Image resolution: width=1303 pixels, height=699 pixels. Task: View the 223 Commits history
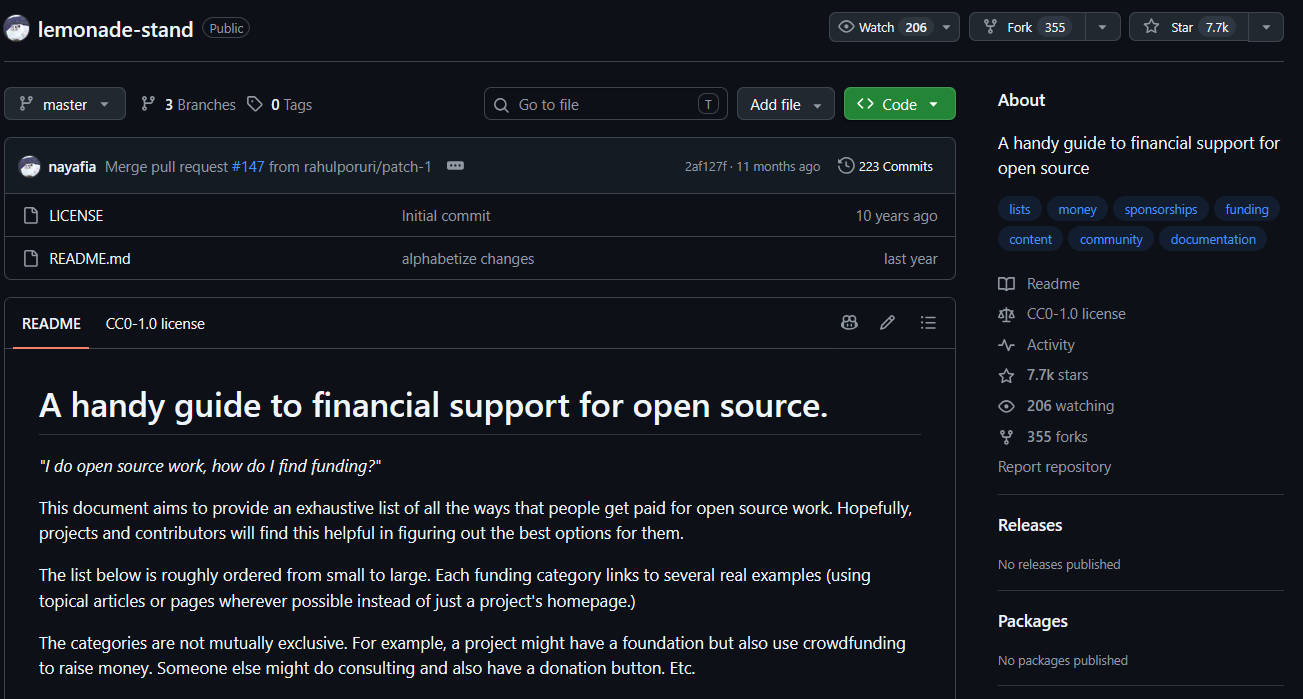886,166
